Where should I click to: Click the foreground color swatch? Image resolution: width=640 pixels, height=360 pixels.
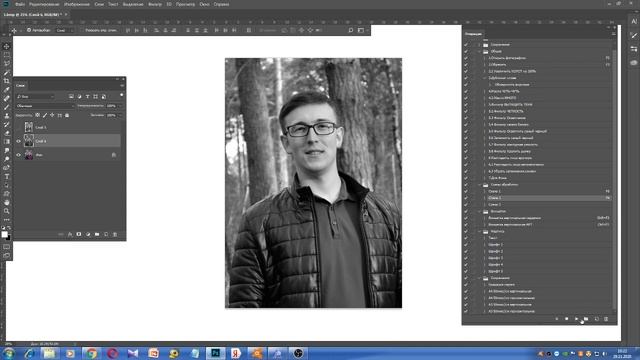coord(4,234)
